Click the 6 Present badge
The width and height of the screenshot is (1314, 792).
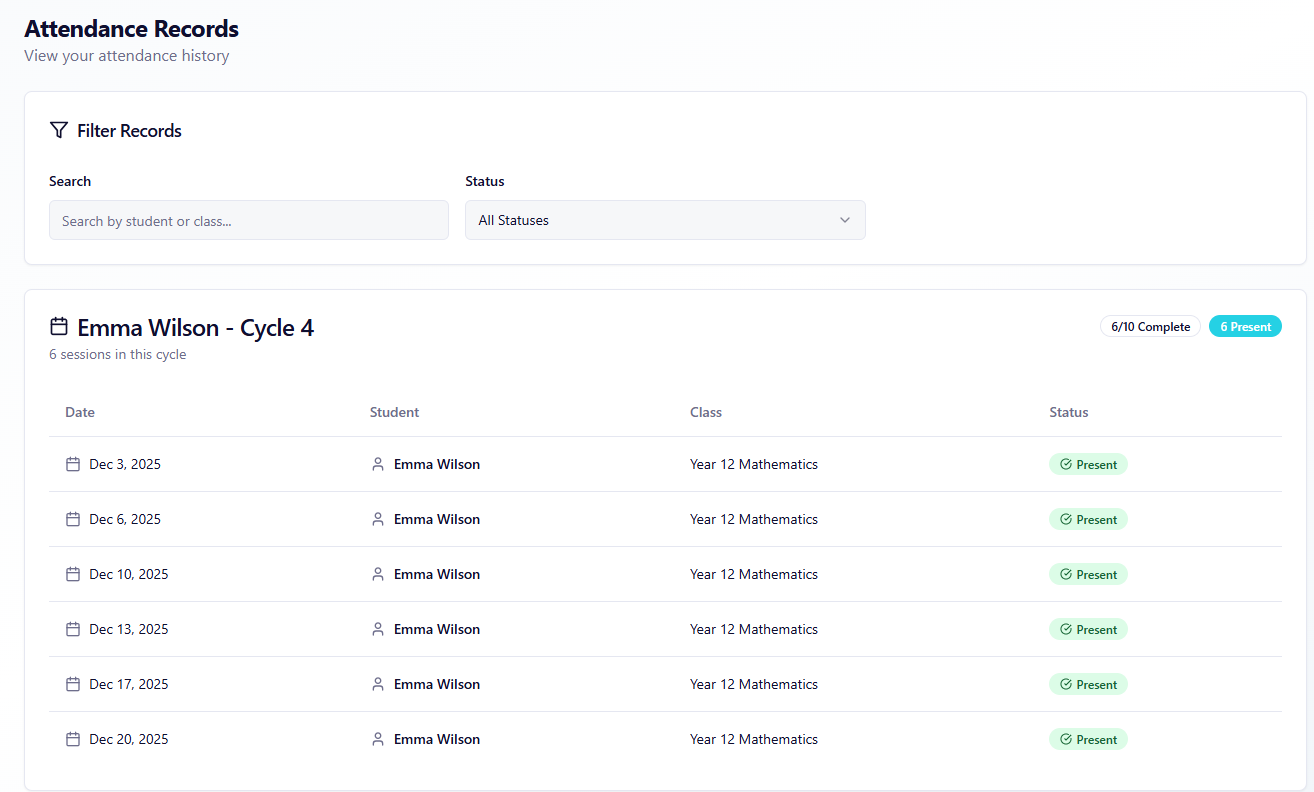1245,327
